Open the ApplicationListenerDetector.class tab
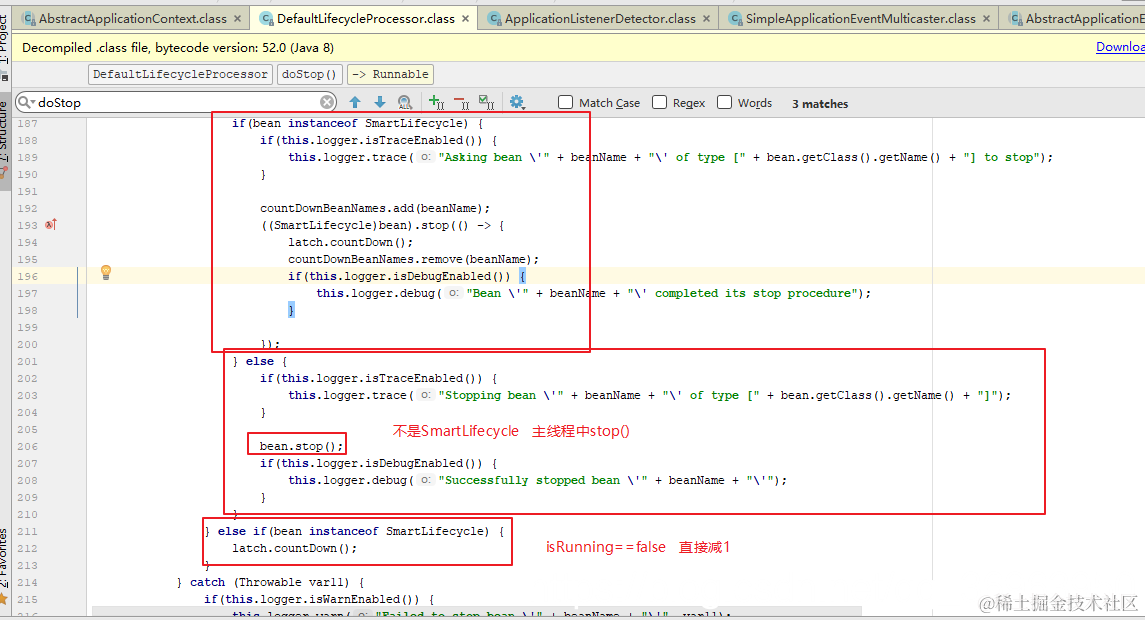This screenshot has height=620, width=1145. (x=600, y=18)
